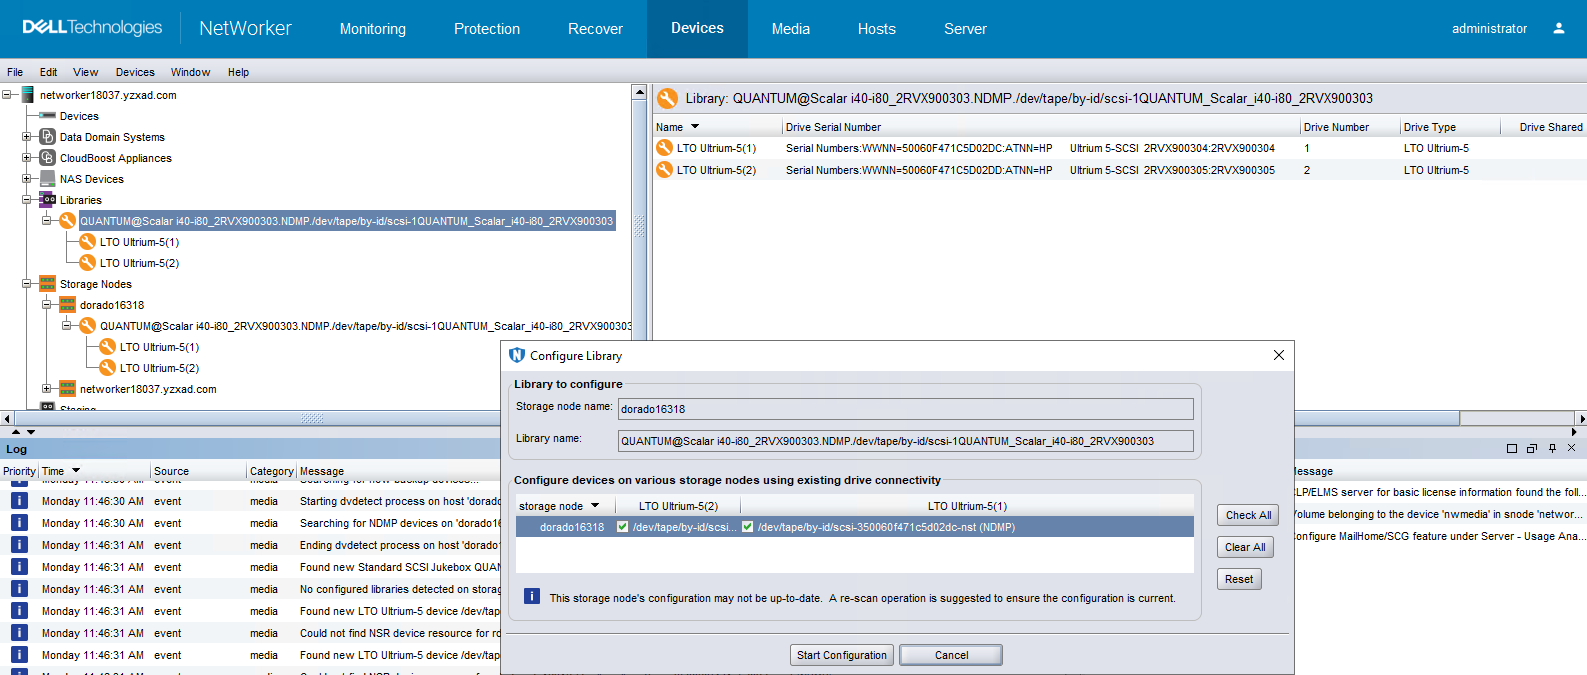Click the Check All button
1587x675 pixels.
point(1249,515)
